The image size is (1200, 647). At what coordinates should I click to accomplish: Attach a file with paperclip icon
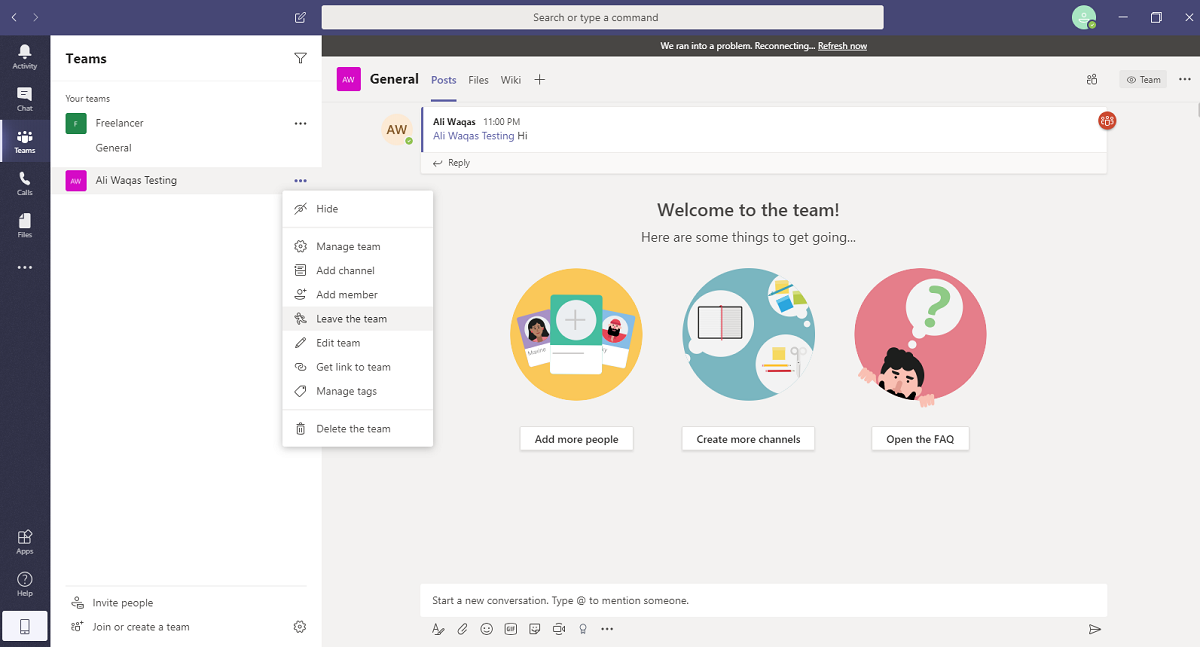point(462,629)
